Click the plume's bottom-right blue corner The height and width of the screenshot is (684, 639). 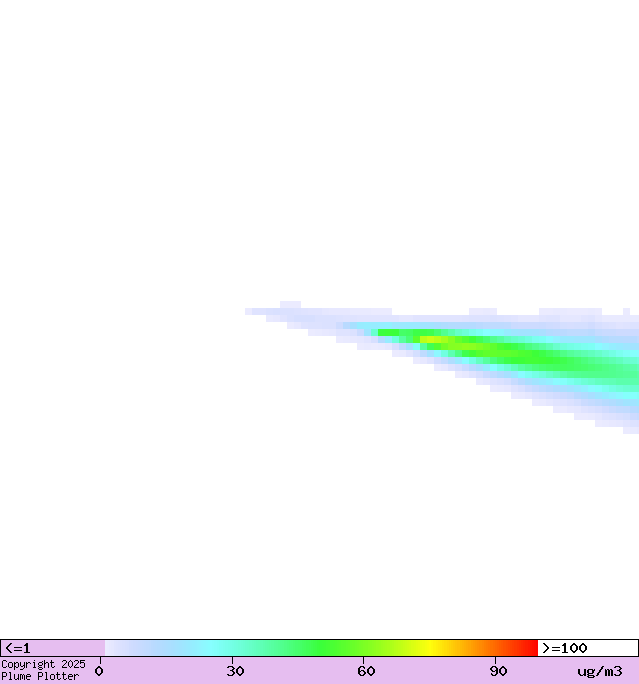click(x=631, y=429)
